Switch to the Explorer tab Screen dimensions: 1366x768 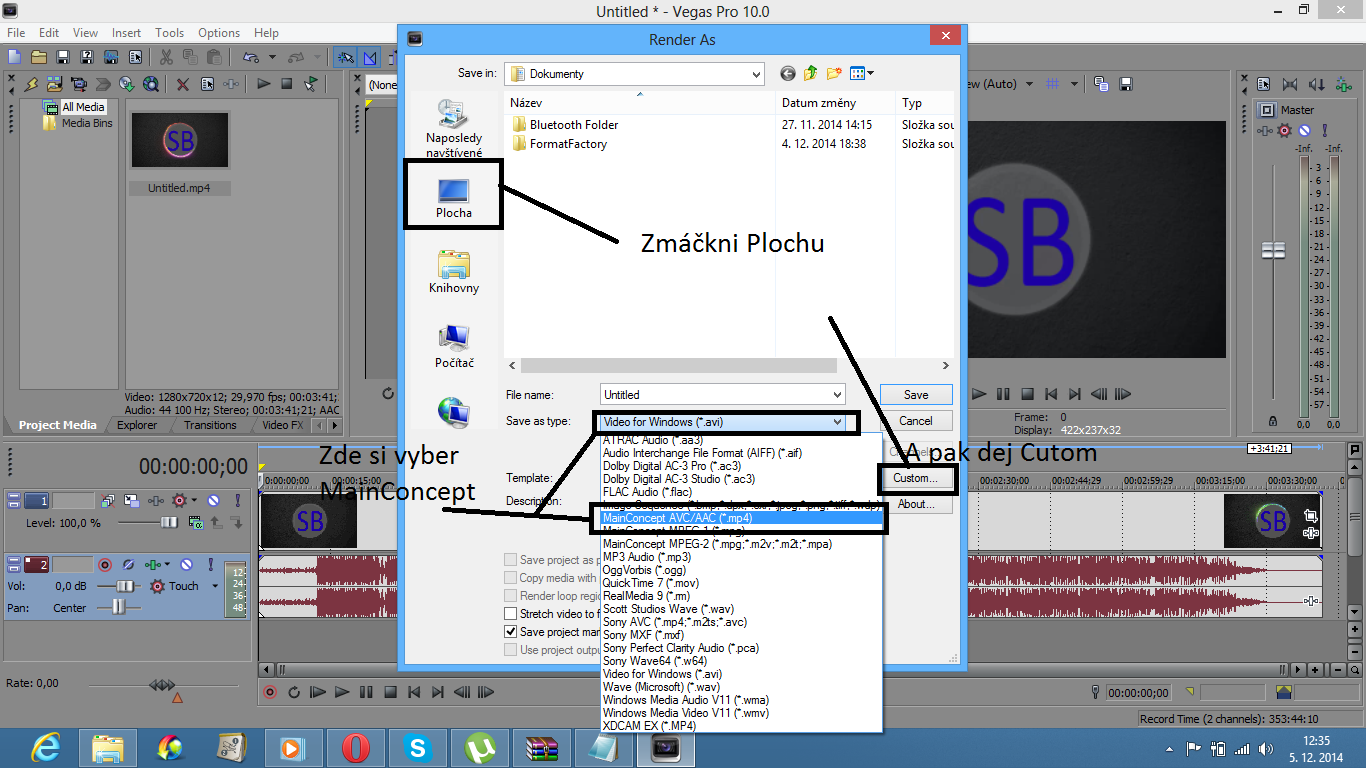(x=137, y=425)
